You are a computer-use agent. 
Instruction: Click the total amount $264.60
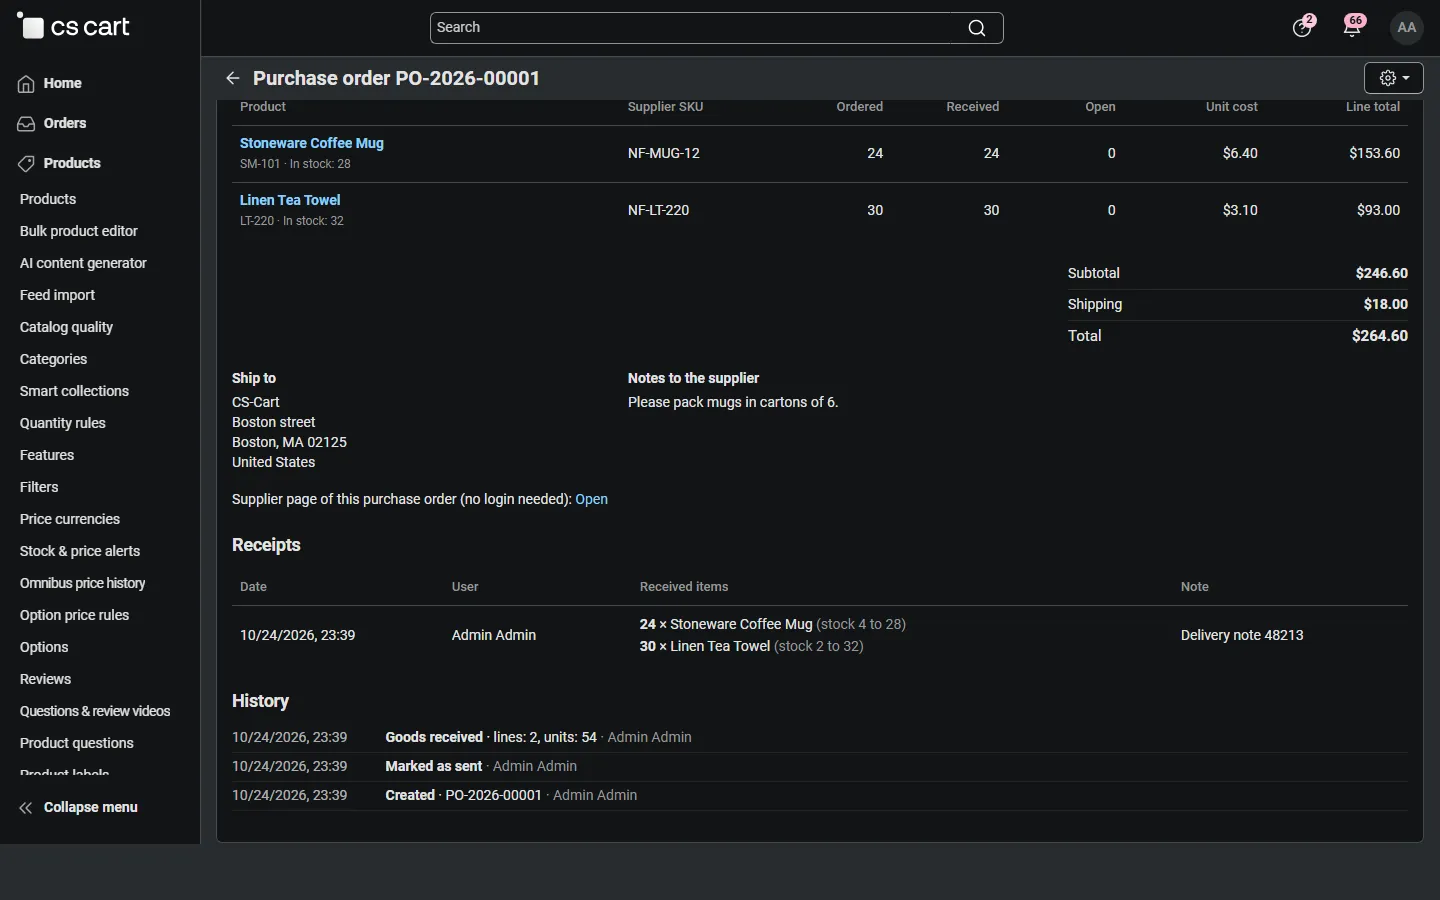click(1380, 336)
